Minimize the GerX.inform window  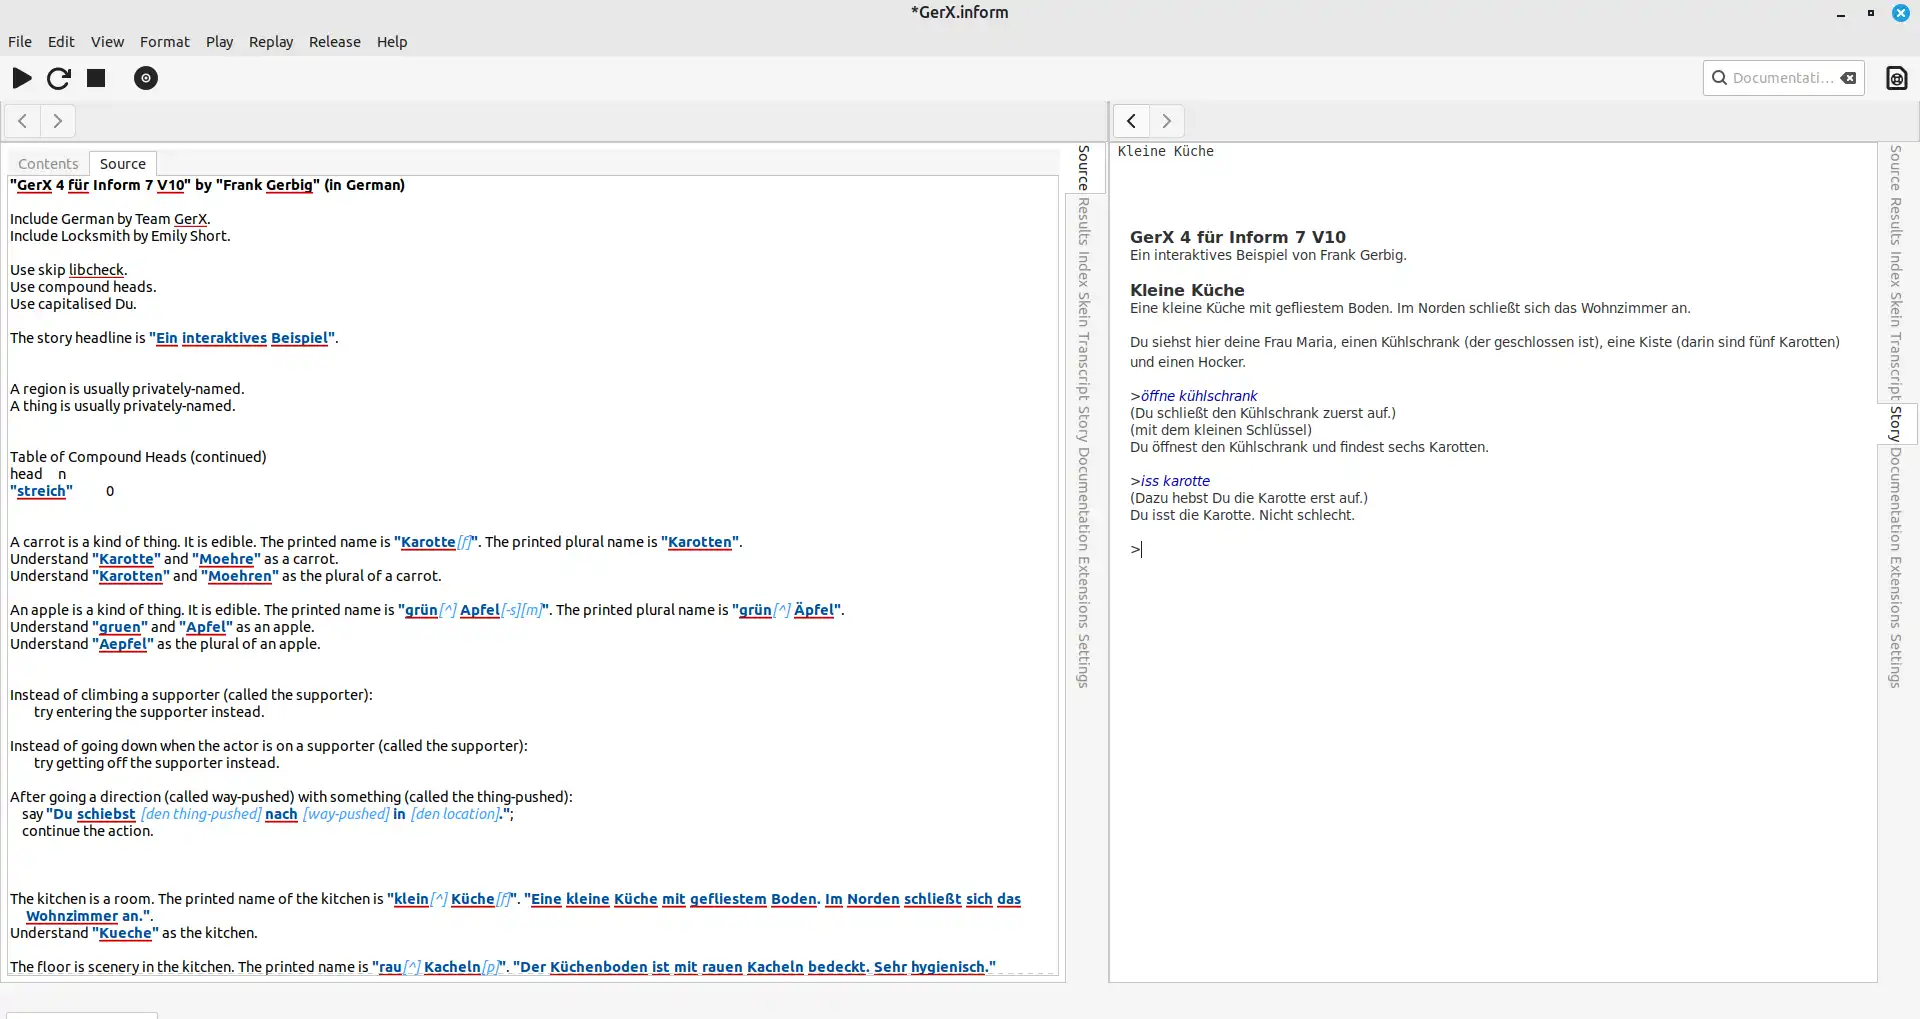[x=1841, y=13]
